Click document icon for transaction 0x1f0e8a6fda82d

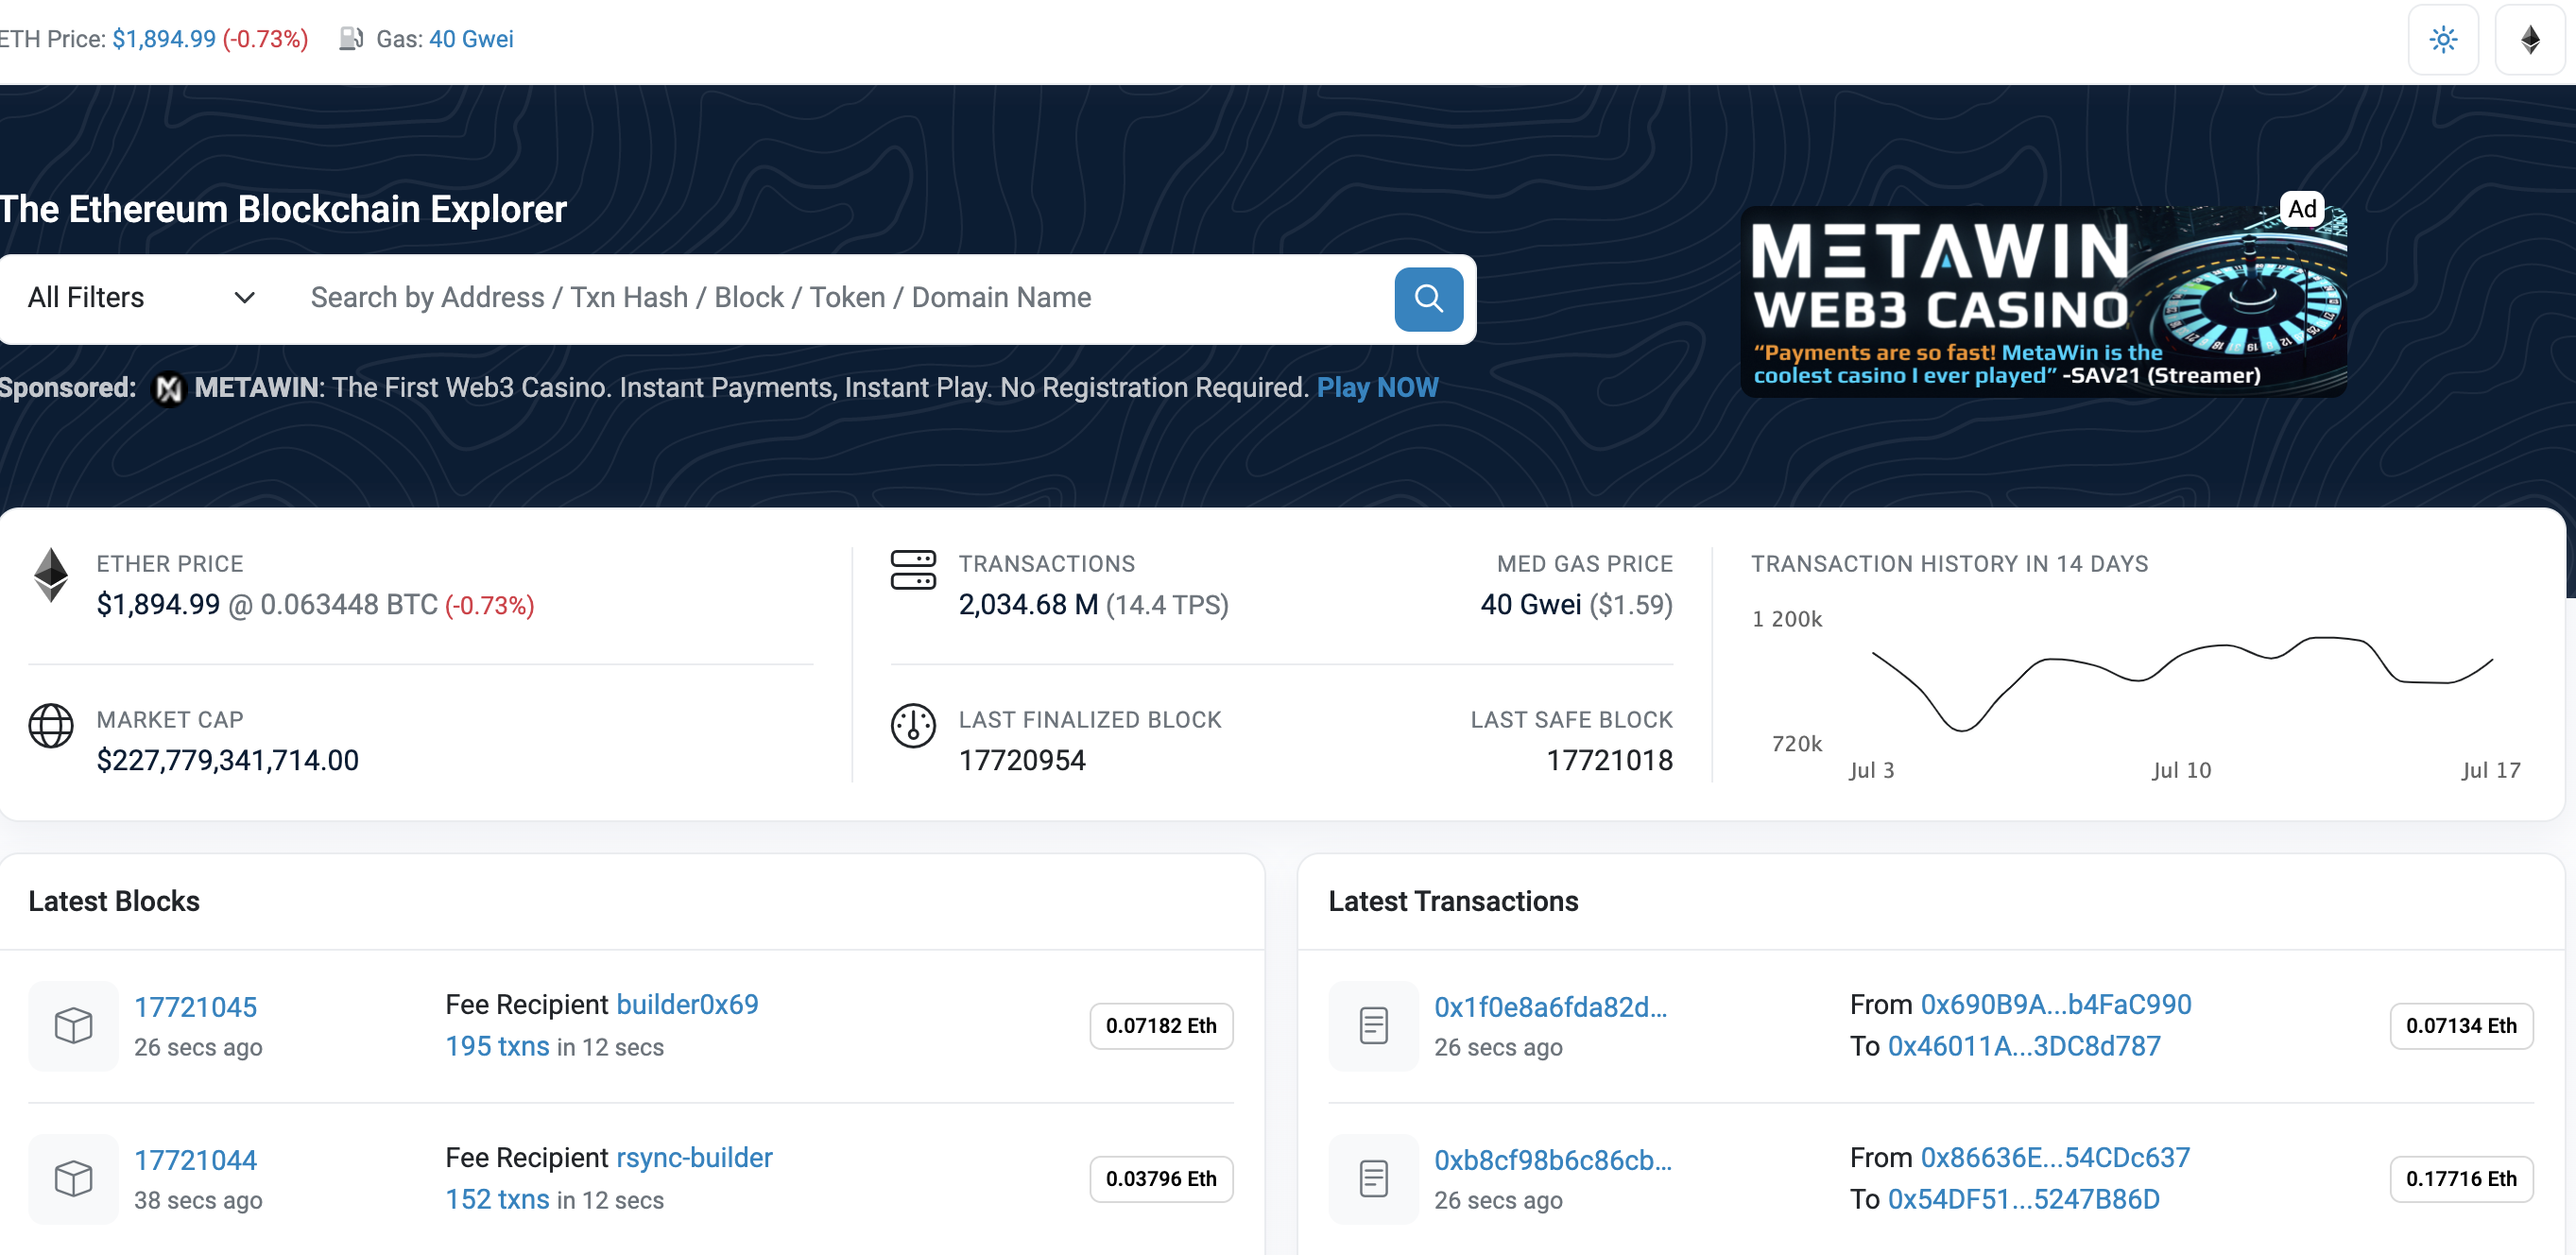point(1373,1026)
